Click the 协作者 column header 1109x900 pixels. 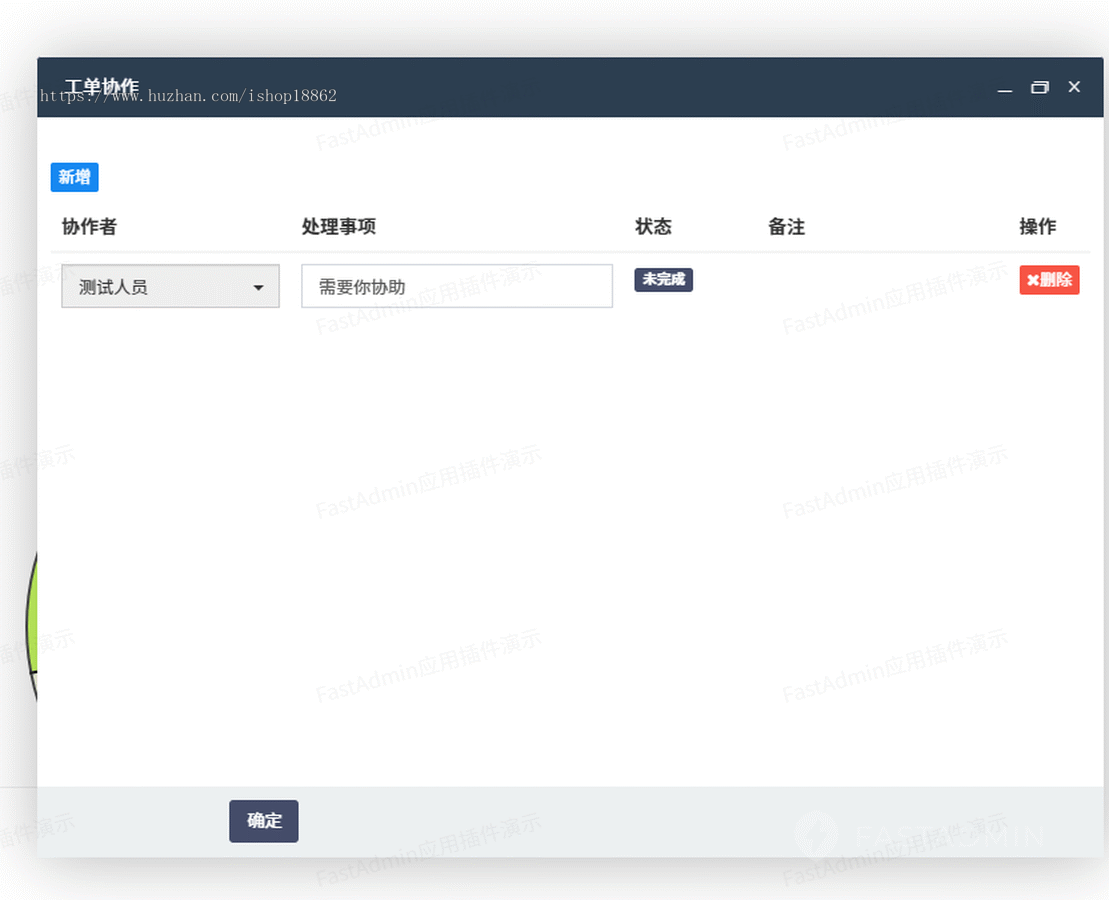point(90,227)
